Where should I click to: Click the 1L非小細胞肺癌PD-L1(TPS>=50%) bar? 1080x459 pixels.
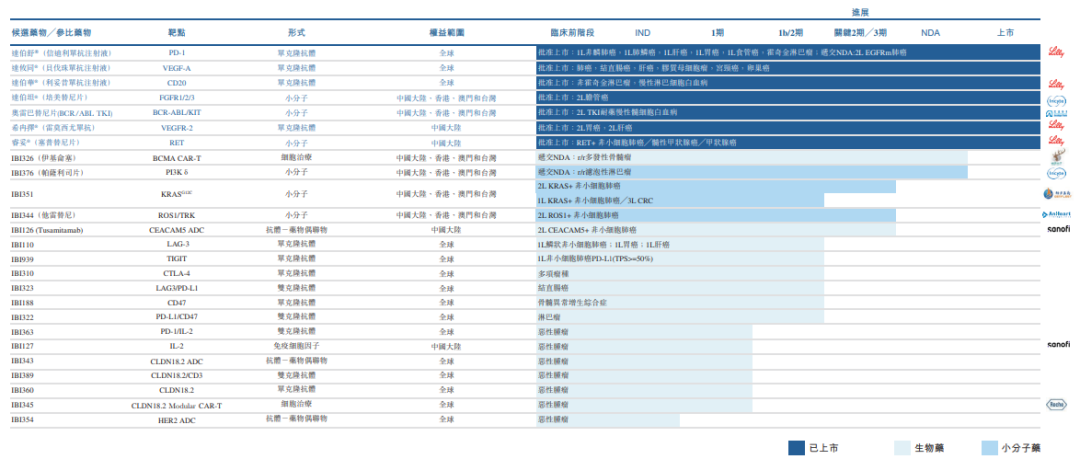tap(680, 259)
